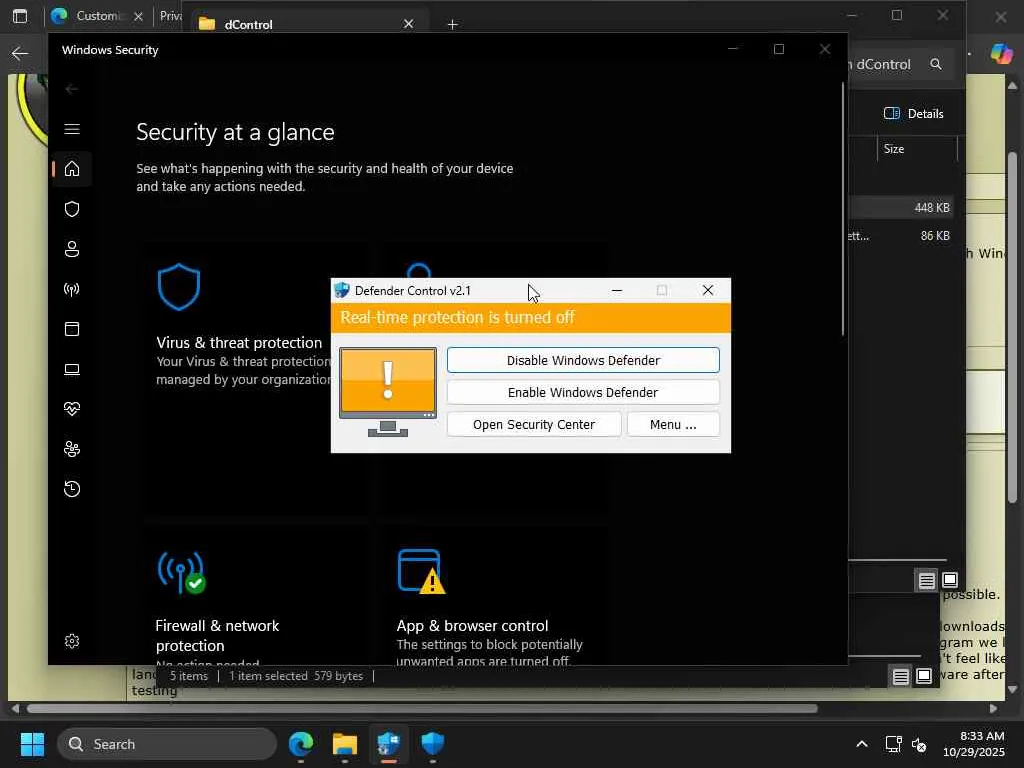Open the Menu ... button in Defender Control
1024x768 pixels.
[x=673, y=424]
